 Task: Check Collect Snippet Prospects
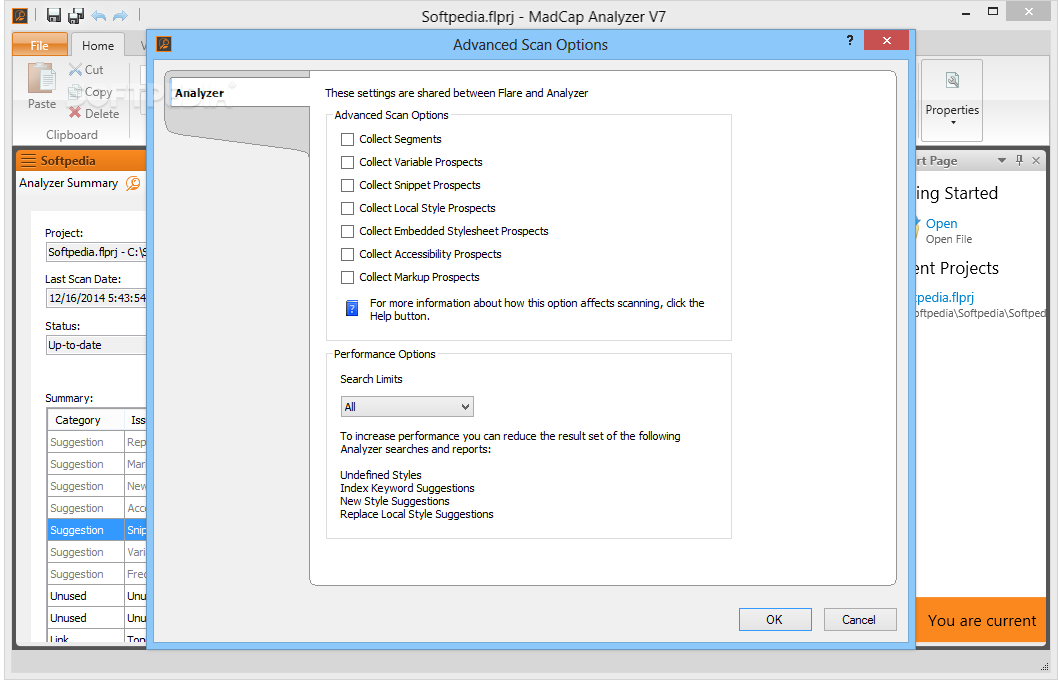[347, 186]
